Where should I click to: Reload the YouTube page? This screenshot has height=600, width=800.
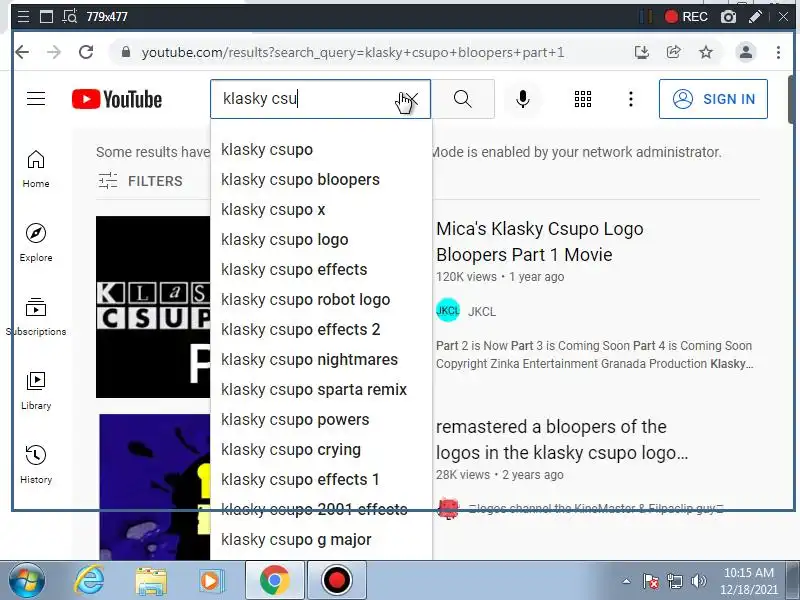coord(86,52)
